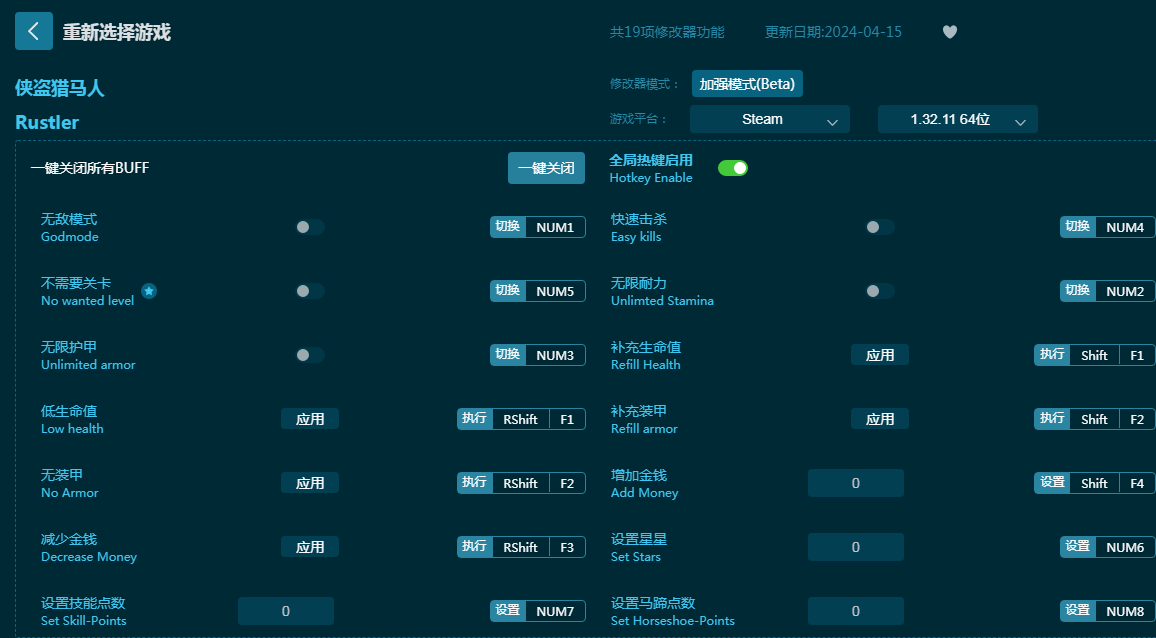Click the back arrow icon

33,31
